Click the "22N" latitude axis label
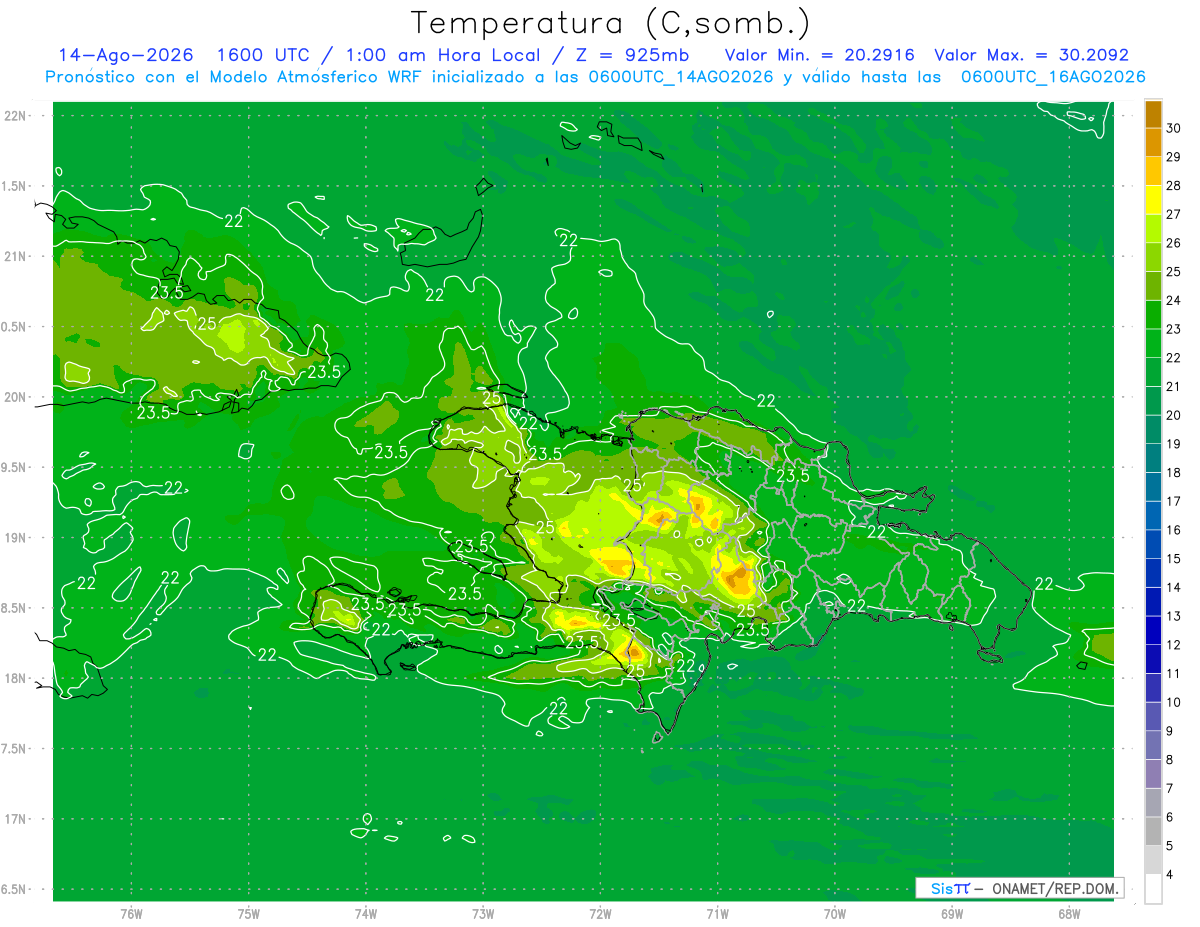 pos(16,116)
